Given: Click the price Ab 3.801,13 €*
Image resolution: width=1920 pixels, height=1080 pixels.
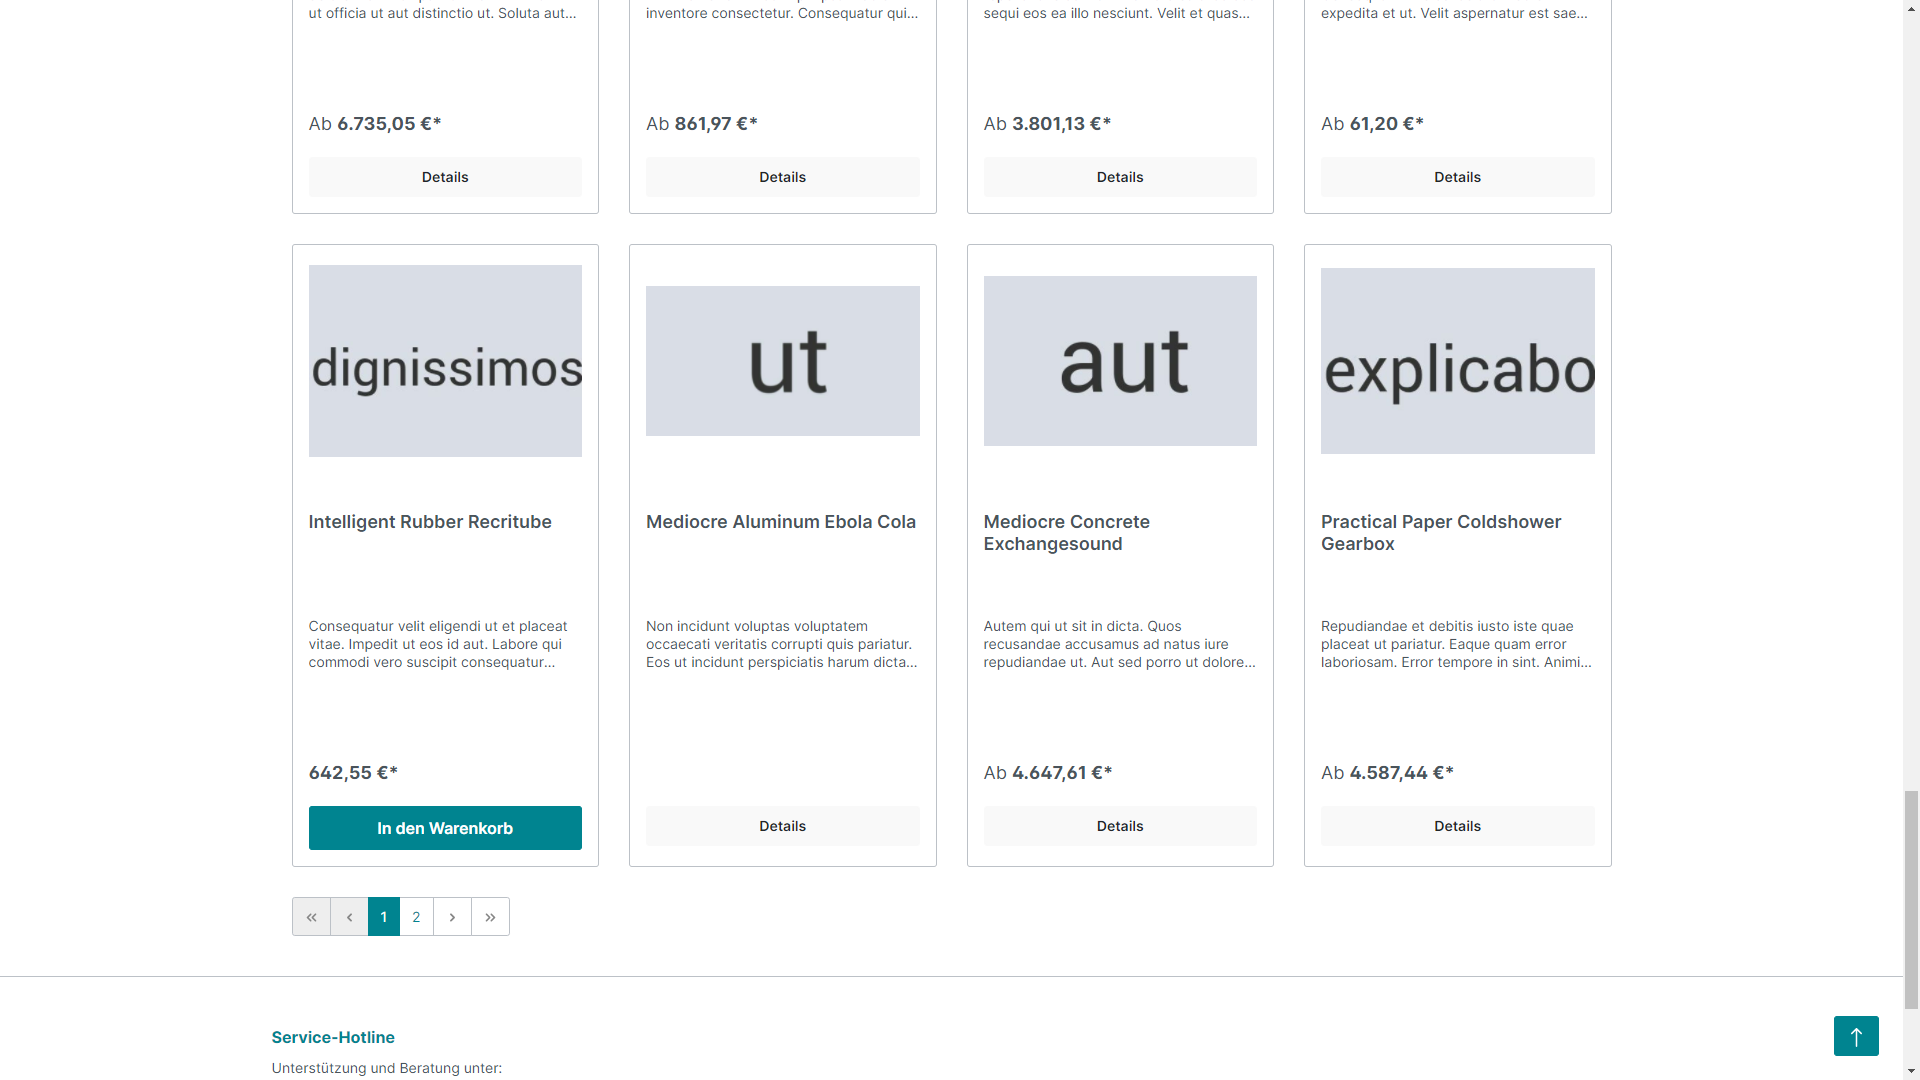Looking at the screenshot, I should (x=1047, y=124).
